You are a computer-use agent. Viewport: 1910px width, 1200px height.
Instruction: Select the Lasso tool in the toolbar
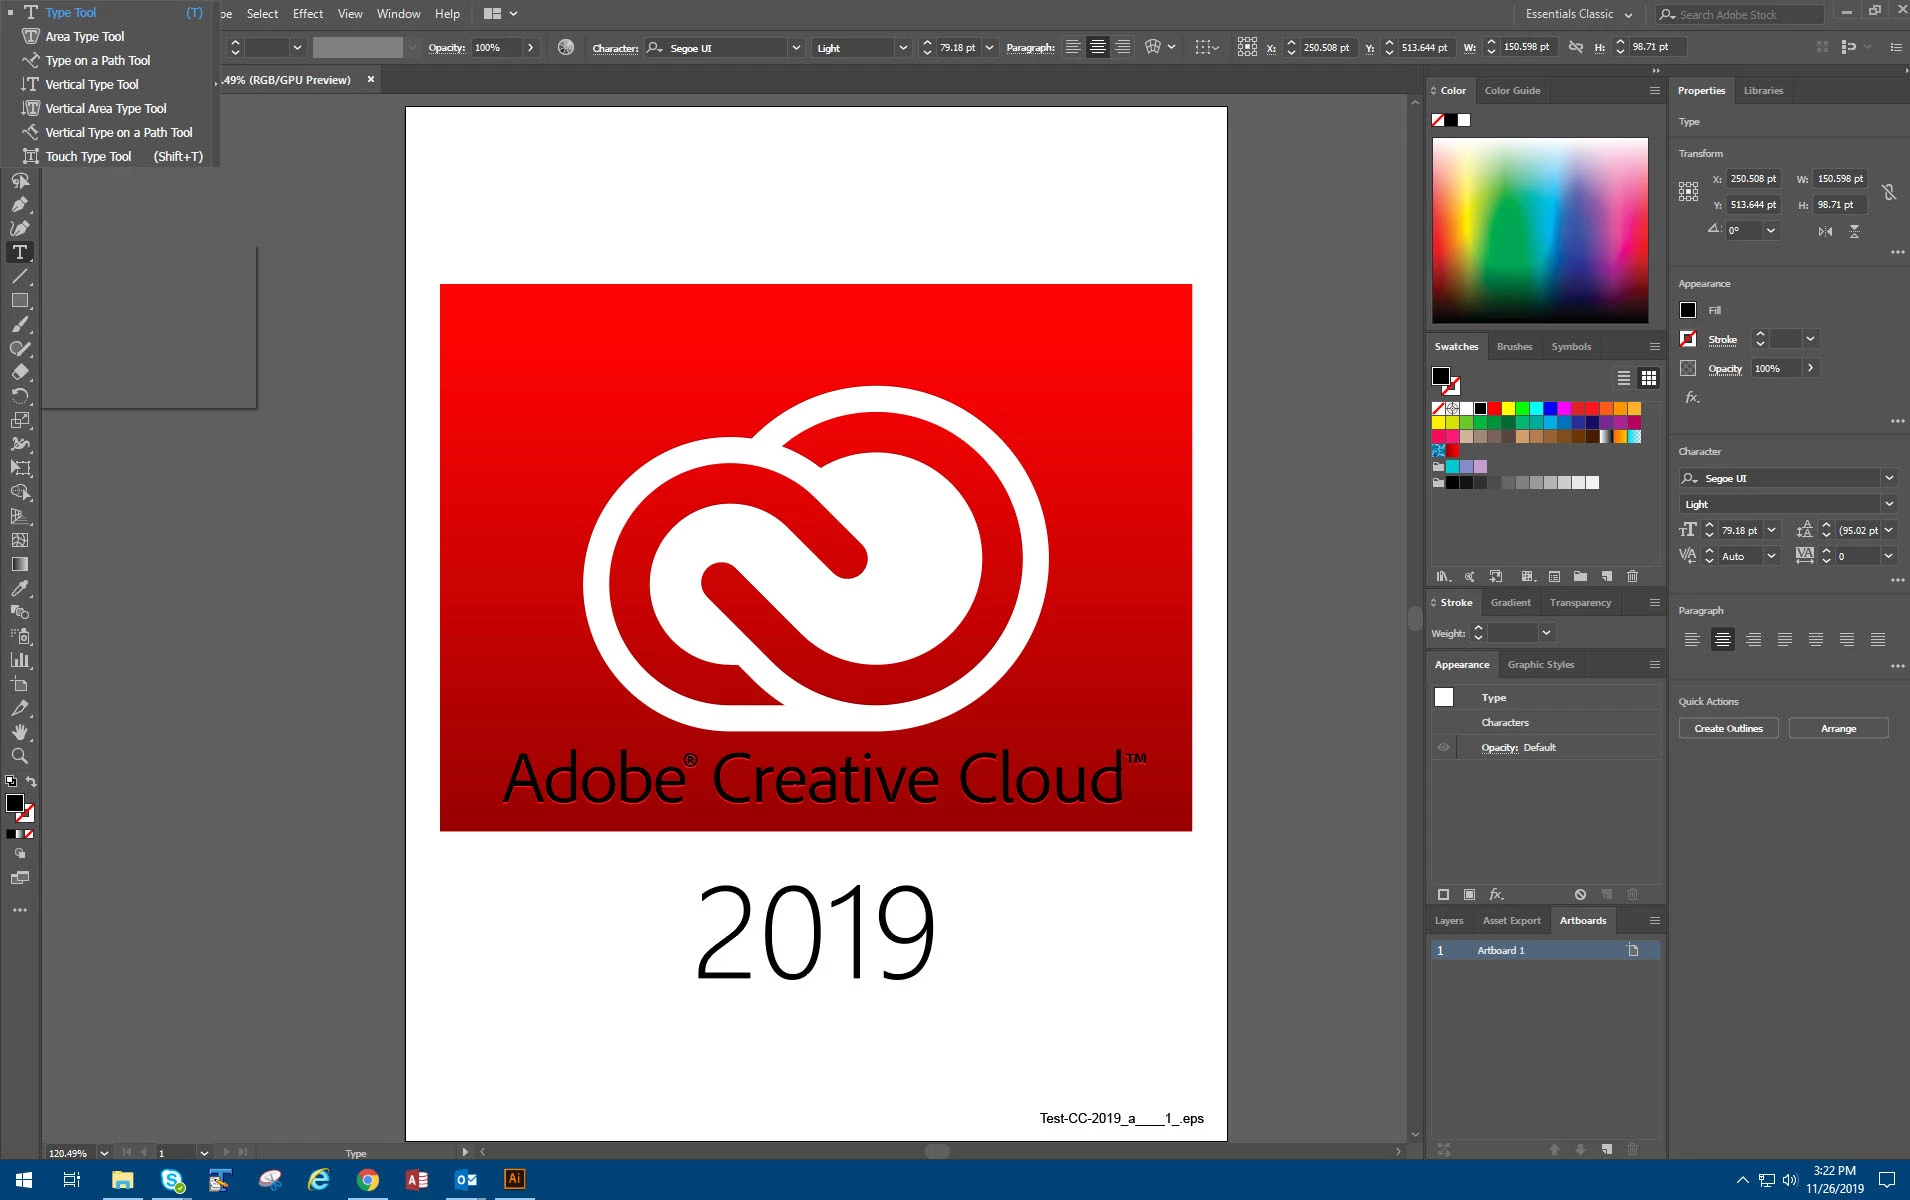pyautogui.click(x=20, y=181)
